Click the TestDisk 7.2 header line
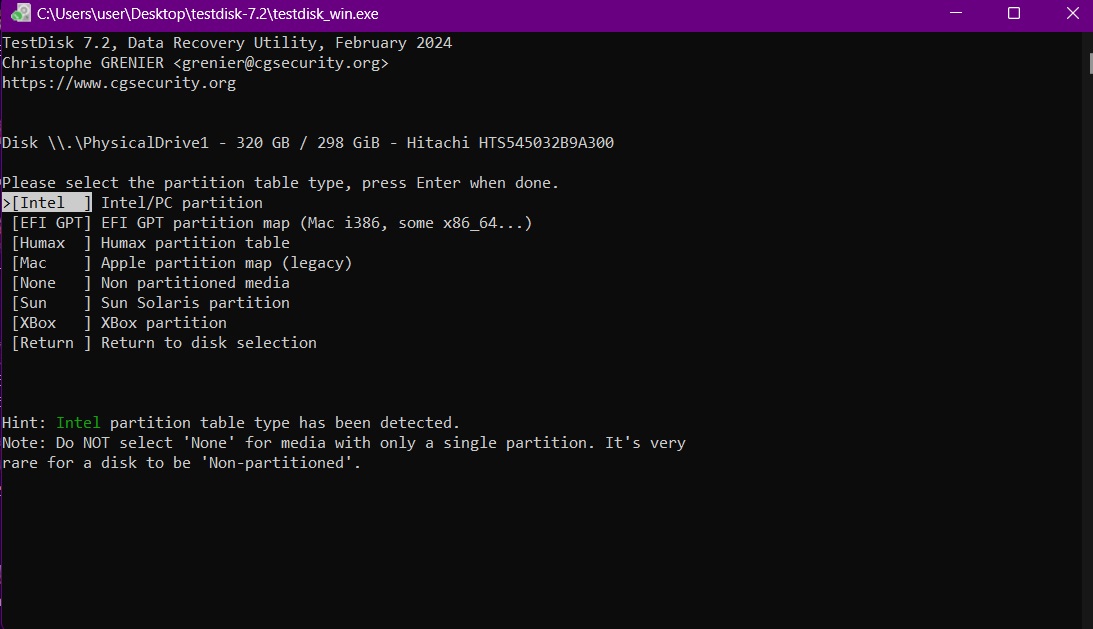 [227, 43]
